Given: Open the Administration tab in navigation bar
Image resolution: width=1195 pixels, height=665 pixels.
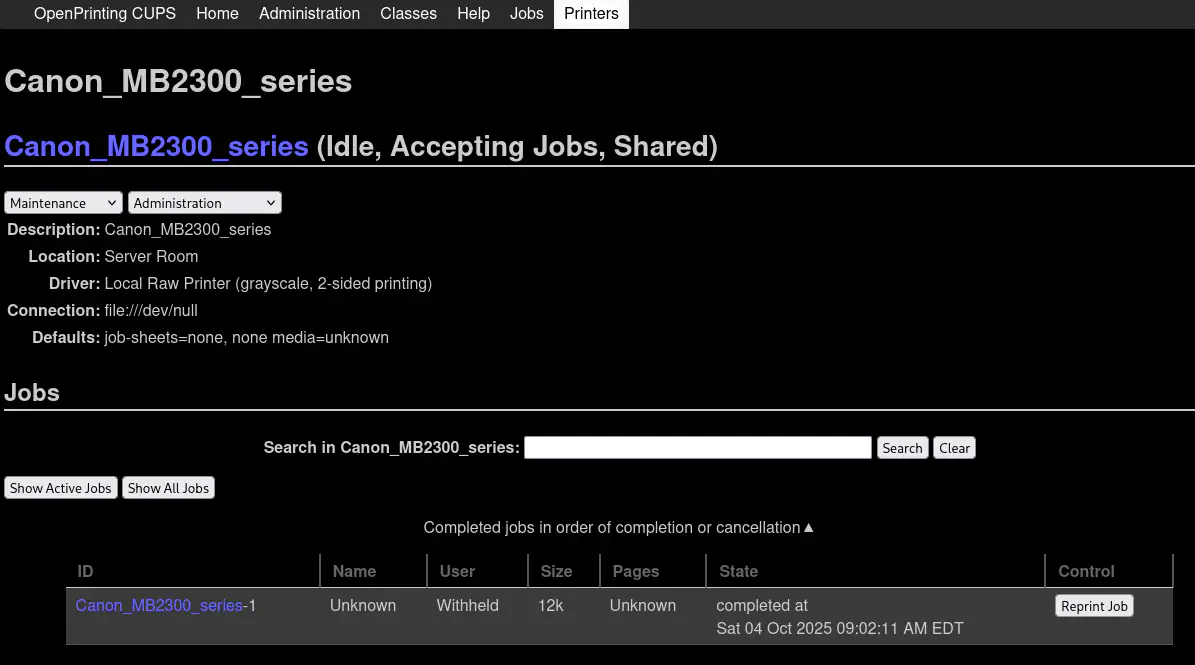Looking at the screenshot, I should [309, 14].
